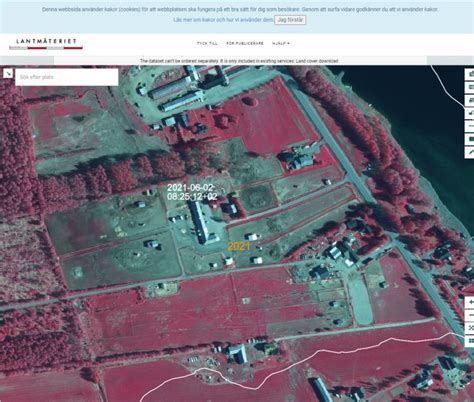Collapse the search panel with the arrow icon
474x402 pixels.
[8, 73]
